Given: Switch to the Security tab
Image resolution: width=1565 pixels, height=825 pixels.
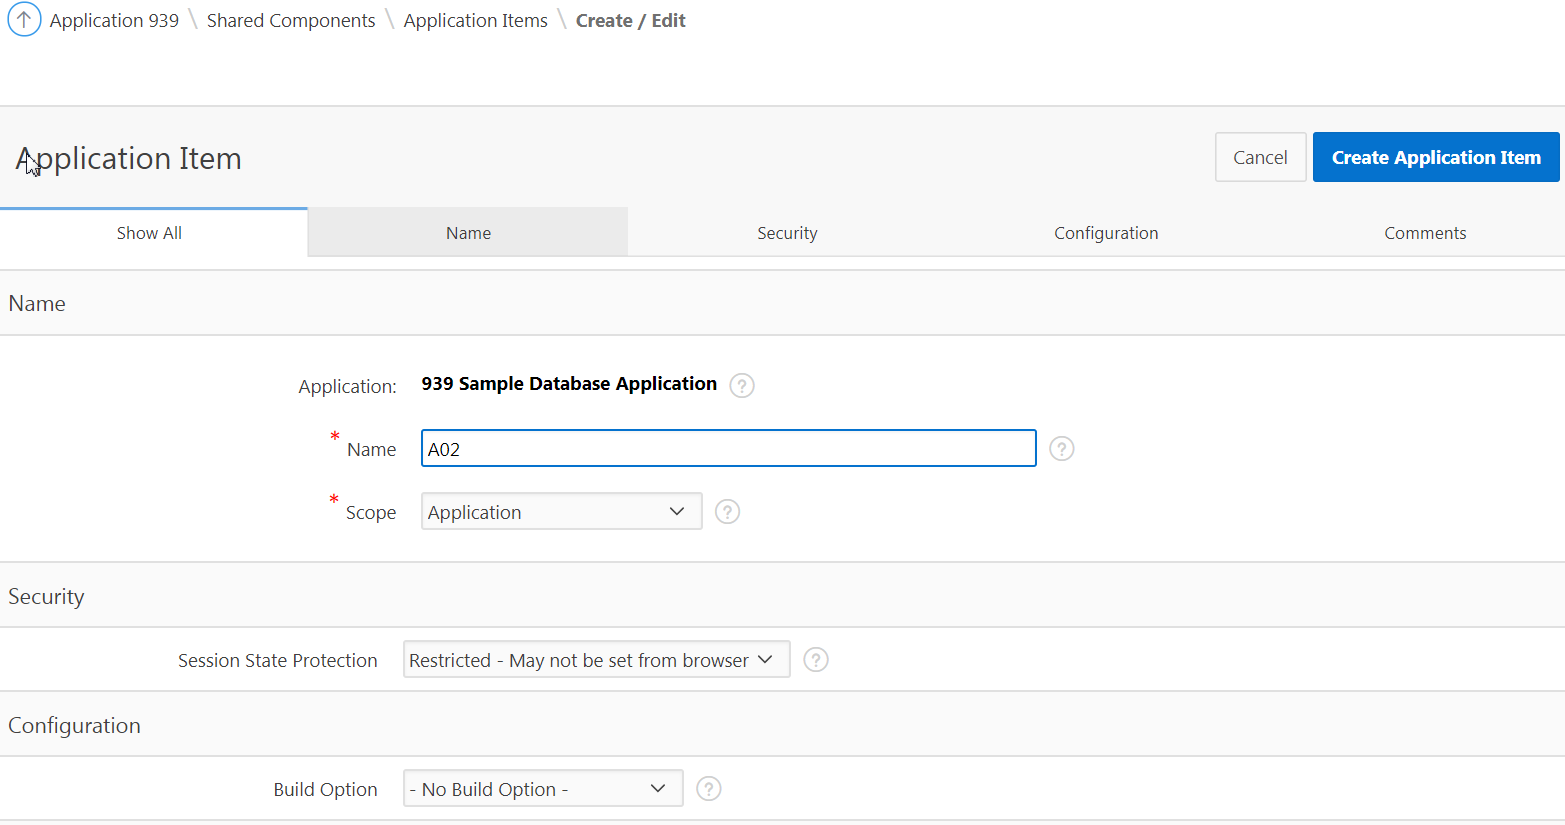Looking at the screenshot, I should [x=787, y=232].
